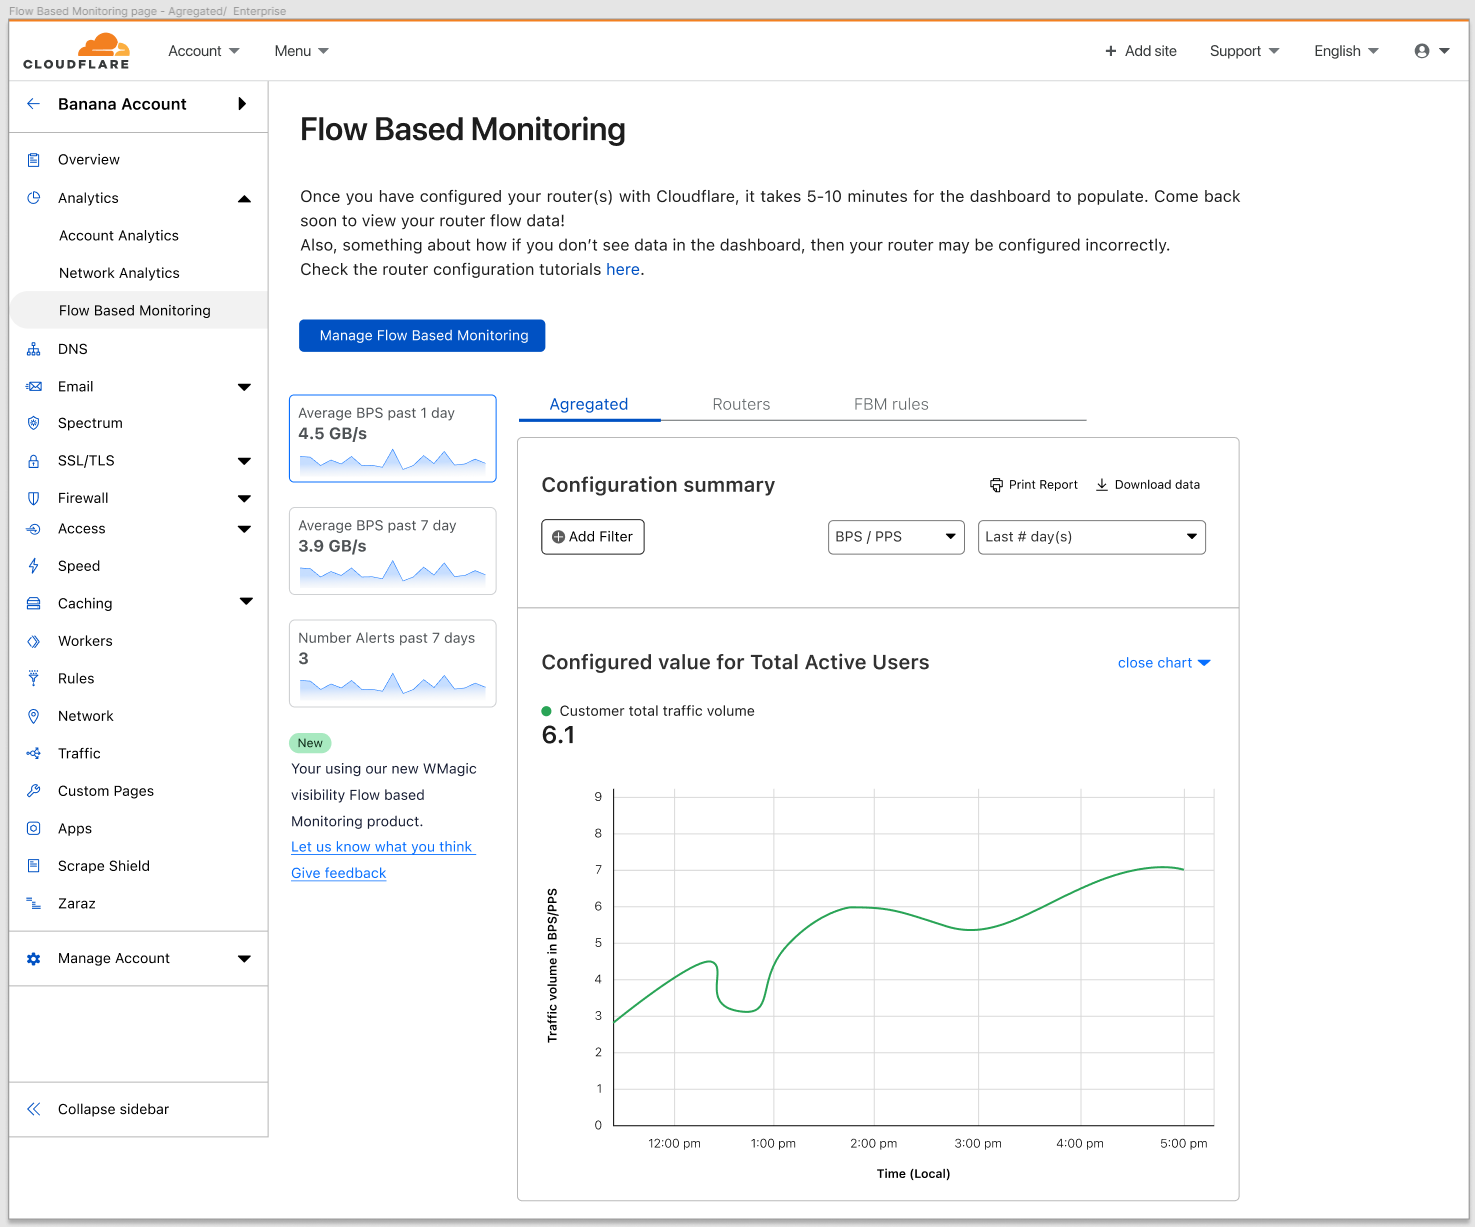Screen dimensions: 1475x1227
Task: Click the Manage Flow Based Monitoring button
Action: click(422, 336)
